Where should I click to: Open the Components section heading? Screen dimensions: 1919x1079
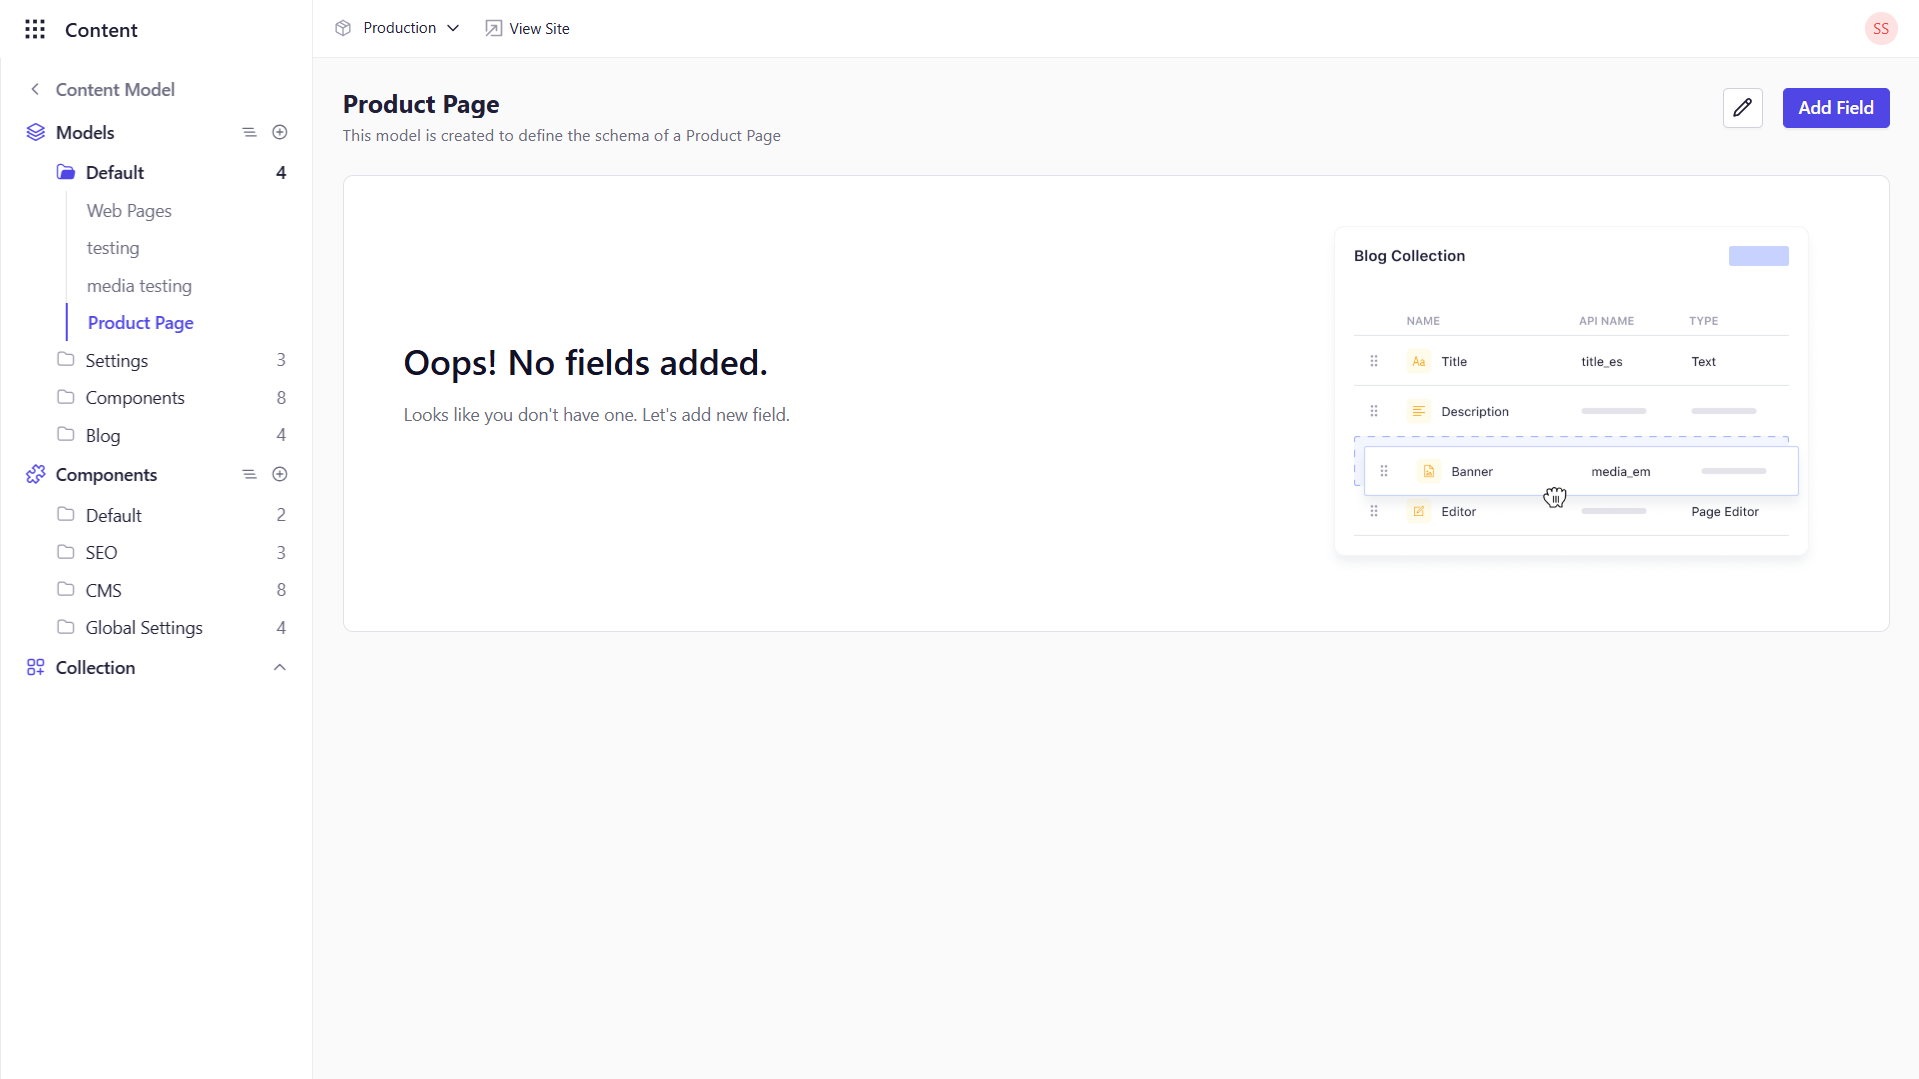pyautogui.click(x=106, y=474)
